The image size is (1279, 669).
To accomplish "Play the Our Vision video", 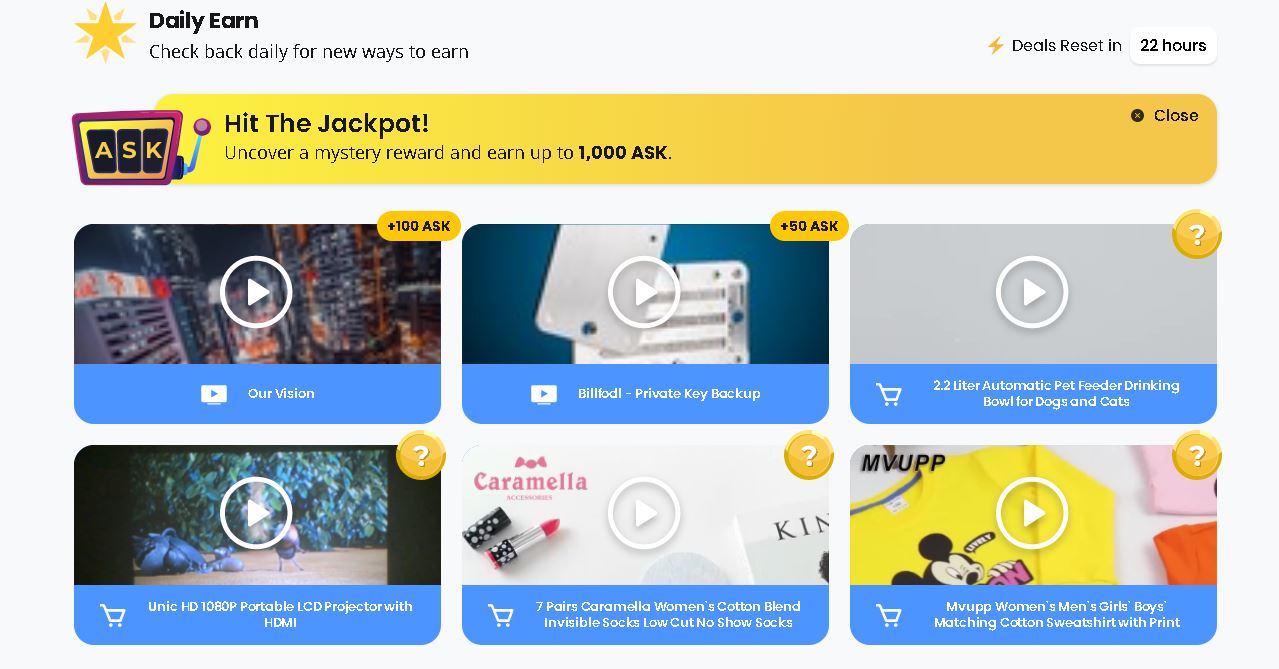I will (256, 292).
